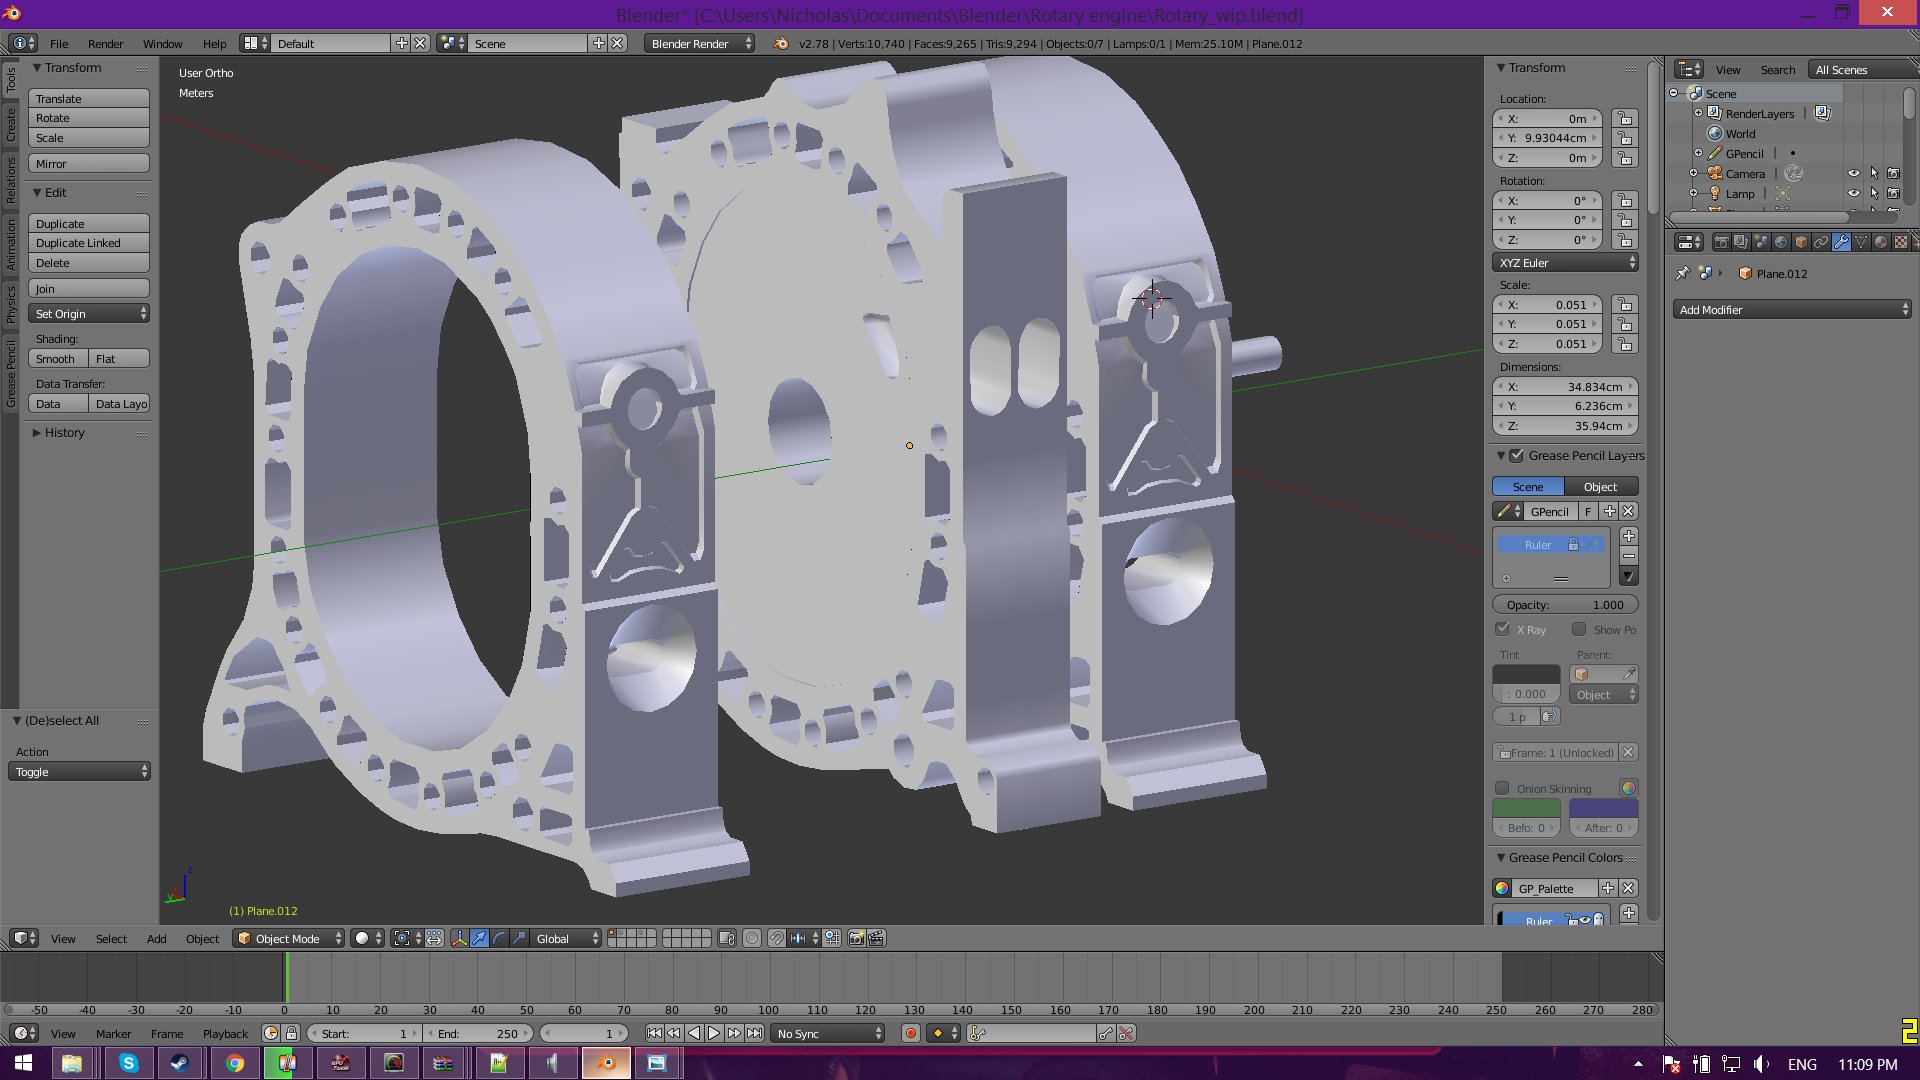
Task: Uncheck the Grease Pencil Layers checkbox
Action: click(1517, 456)
